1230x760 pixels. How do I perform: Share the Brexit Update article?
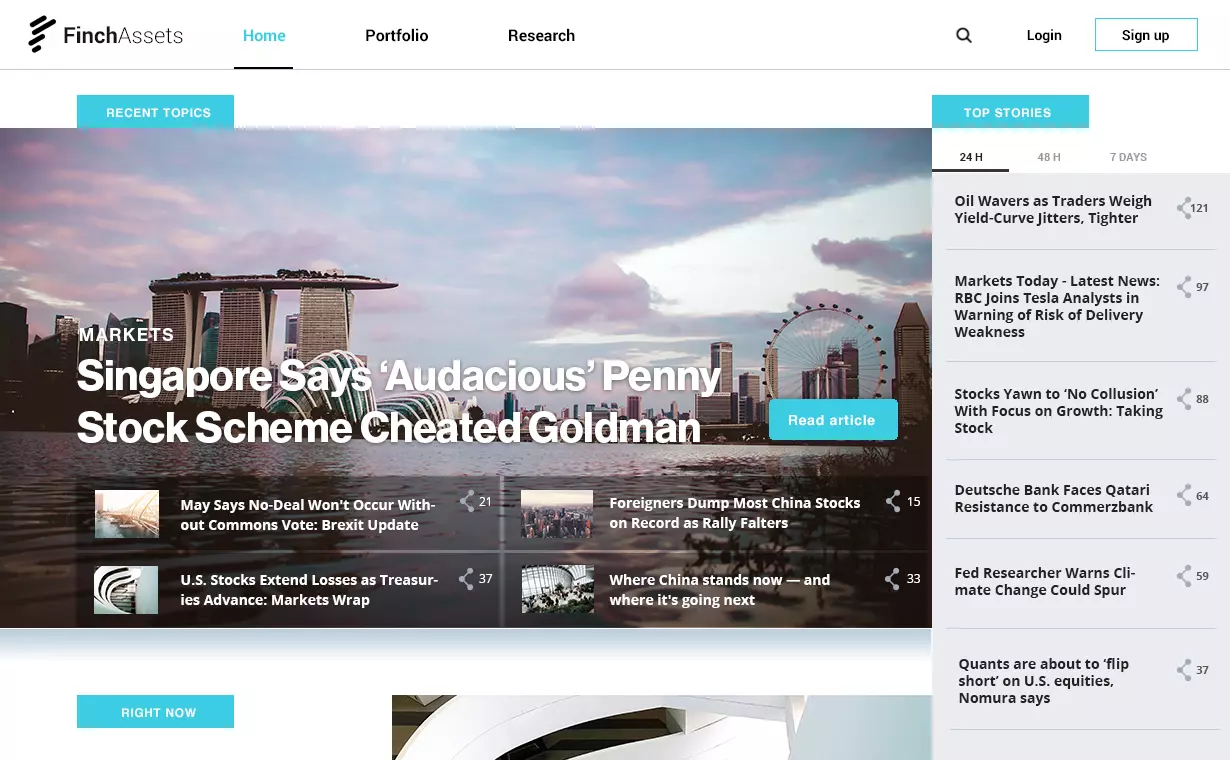coord(467,501)
